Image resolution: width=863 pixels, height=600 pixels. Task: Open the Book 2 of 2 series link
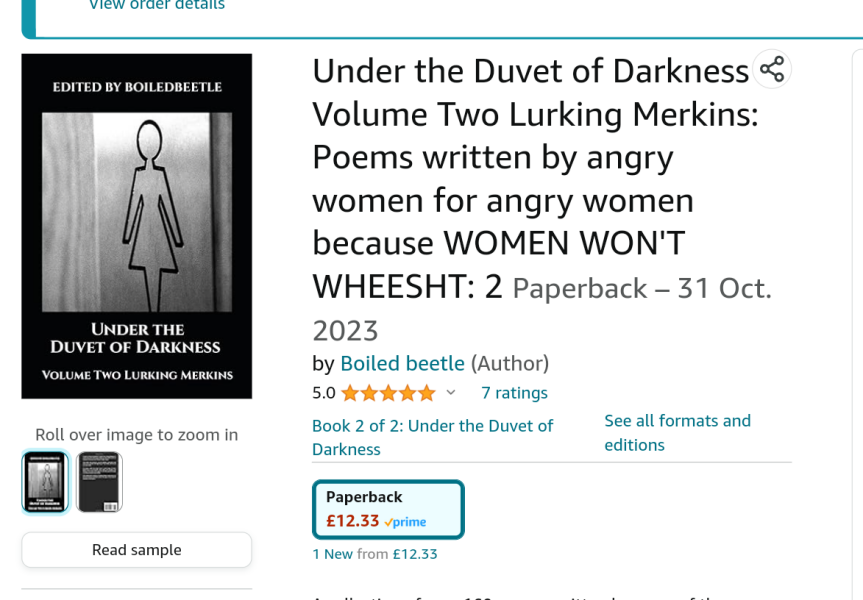pyautogui.click(x=432, y=436)
